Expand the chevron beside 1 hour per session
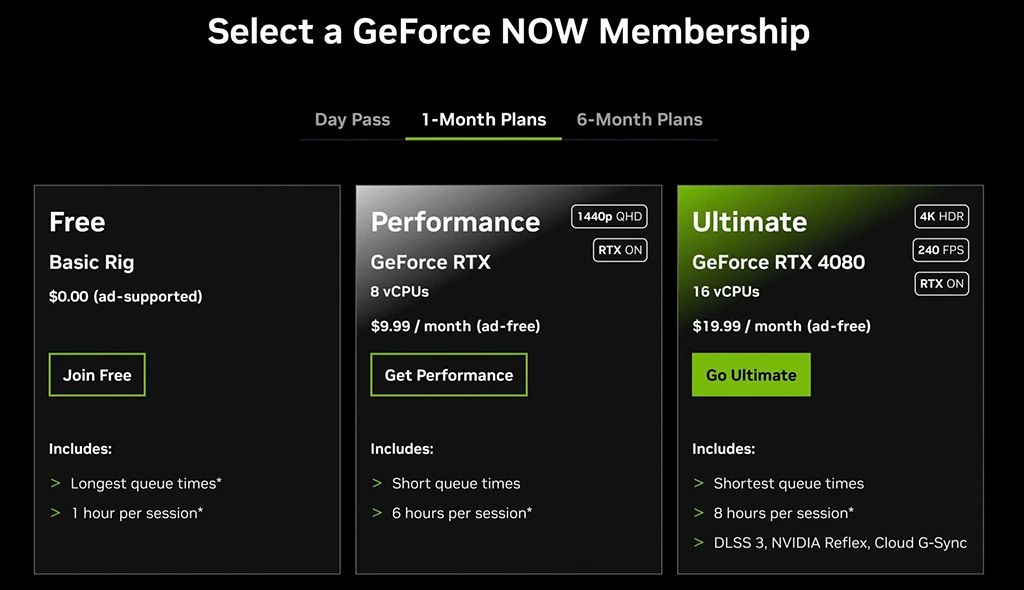Image resolution: width=1024 pixels, height=590 pixels. [55, 513]
